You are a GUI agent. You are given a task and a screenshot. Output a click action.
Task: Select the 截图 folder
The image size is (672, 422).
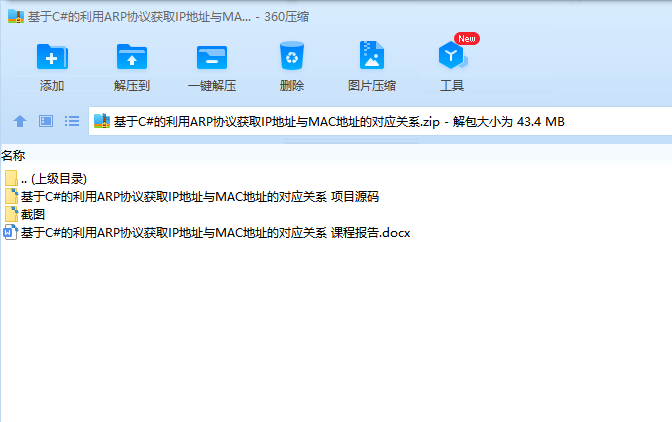25,214
